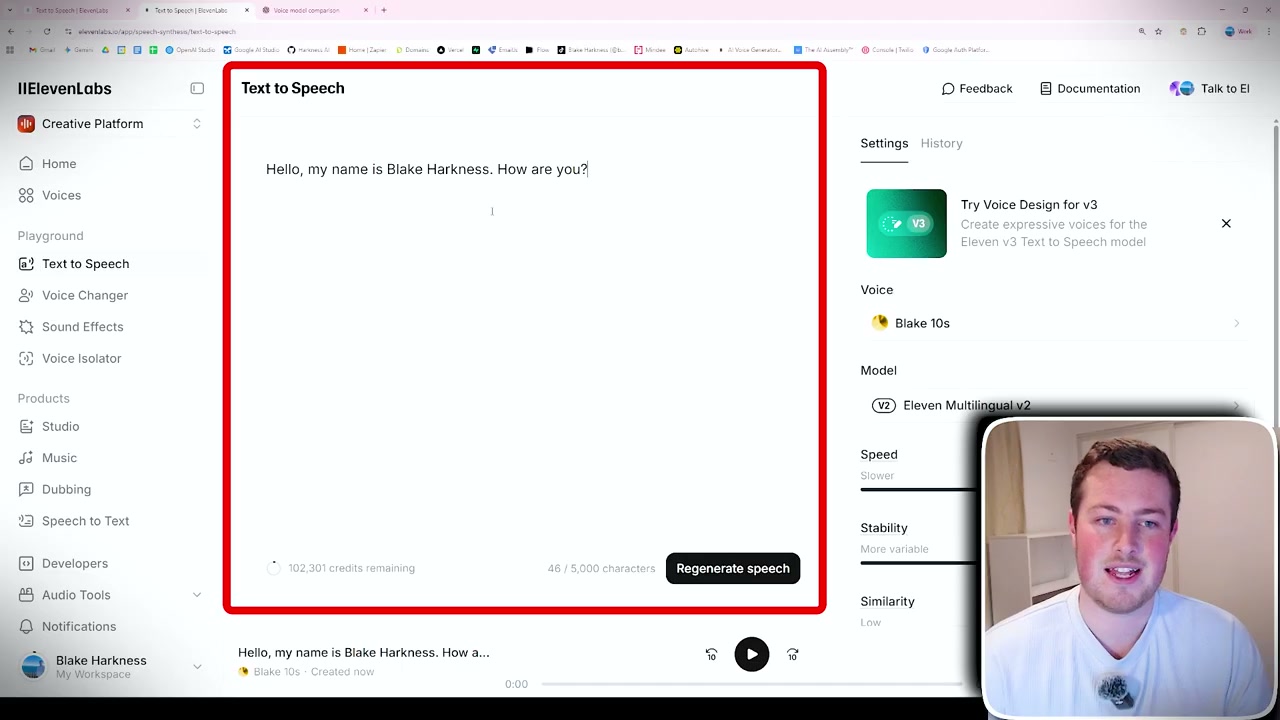The width and height of the screenshot is (1280, 720).
Task: Open Developers in the sidebar
Action: (74, 563)
